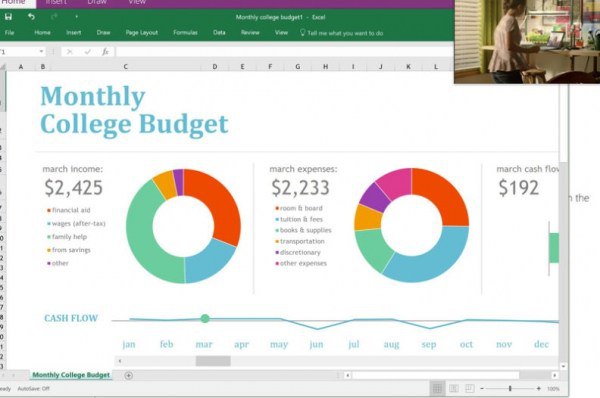Switch to Page Break Preview icon in status bar
Image resolution: width=600 pixels, height=398 pixels.
pos(470,389)
